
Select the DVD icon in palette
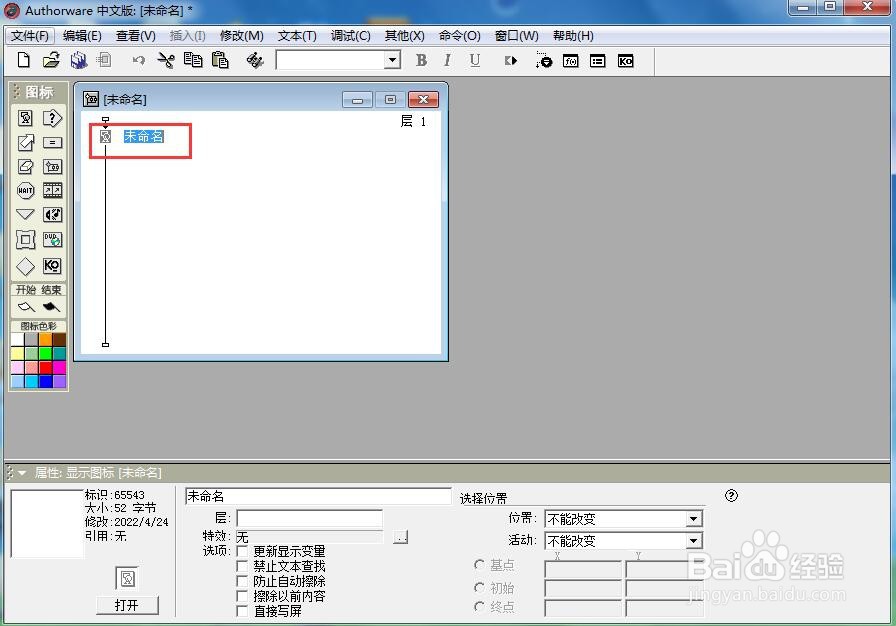click(x=52, y=240)
